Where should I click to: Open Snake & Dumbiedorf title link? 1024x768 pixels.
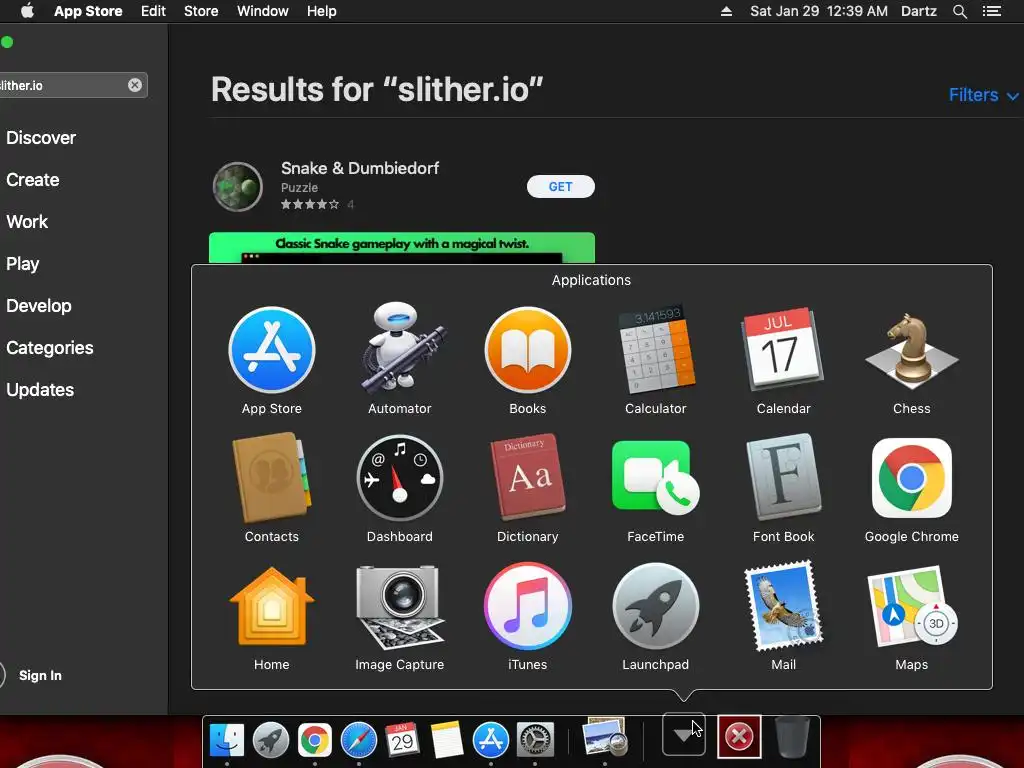360,168
